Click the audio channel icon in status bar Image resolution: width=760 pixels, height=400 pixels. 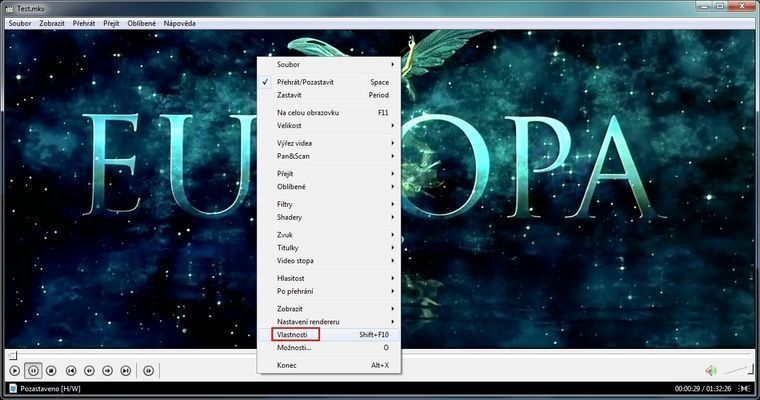pyautogui.click(x=744, y=388)
